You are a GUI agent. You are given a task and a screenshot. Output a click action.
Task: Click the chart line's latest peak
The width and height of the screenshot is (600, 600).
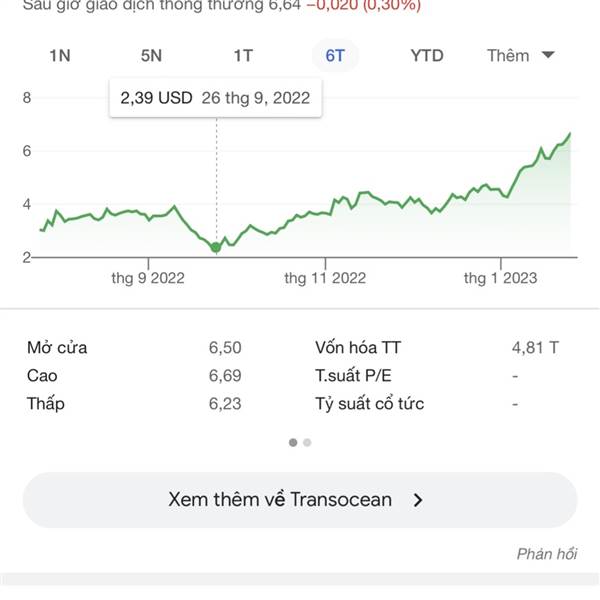(x=570, y=134)
